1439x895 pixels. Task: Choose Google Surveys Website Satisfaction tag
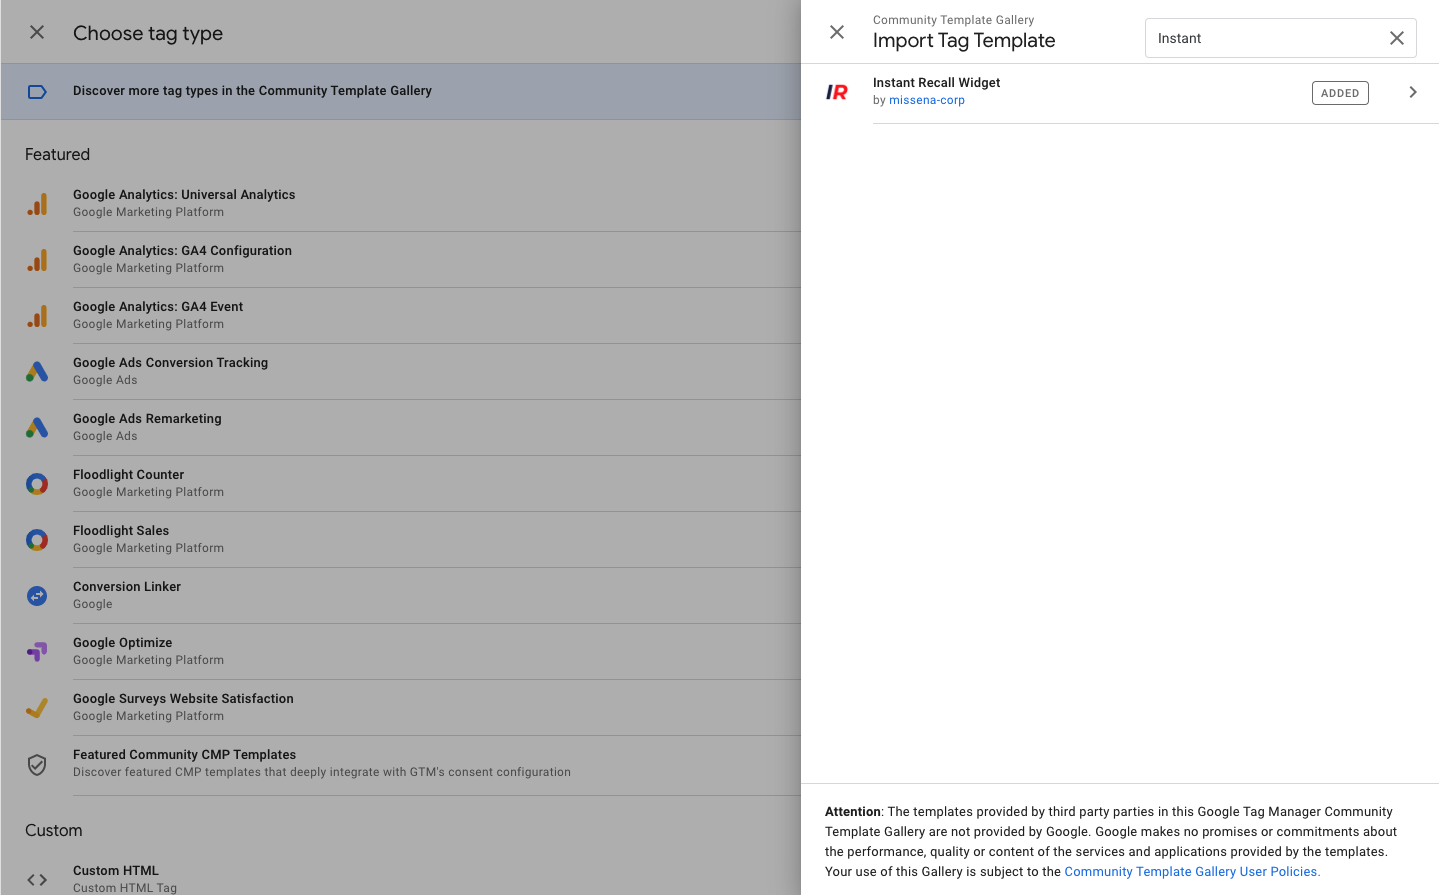point(401,708)
